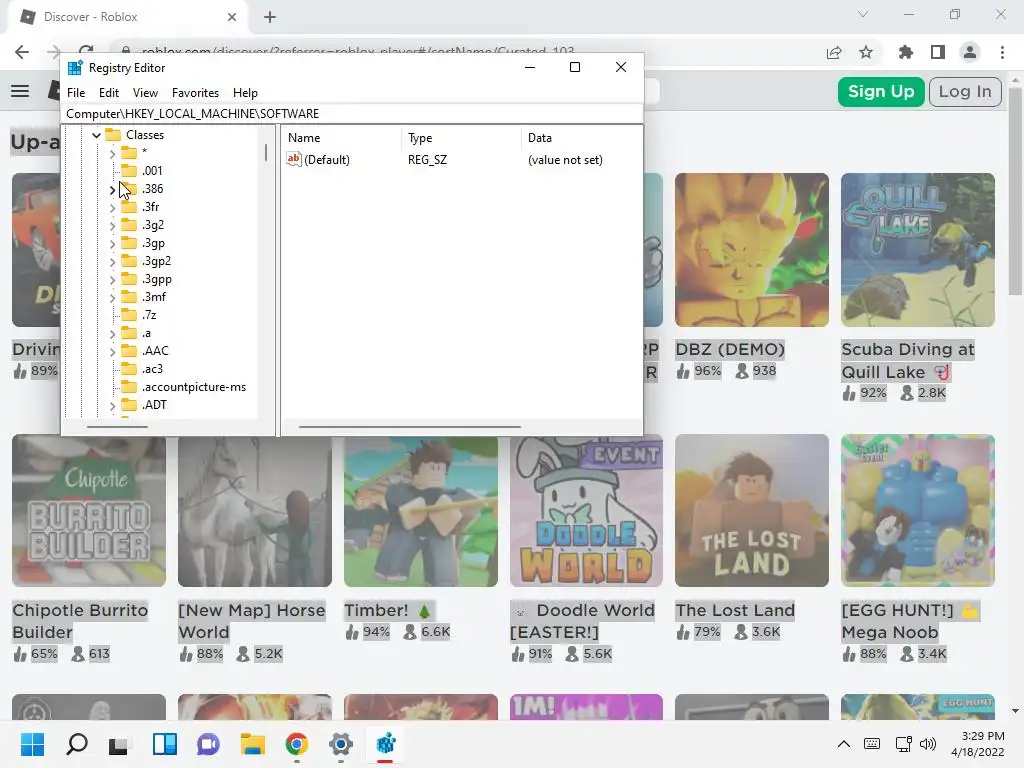Click the tree pane vertical scrollbar

pyautogui.click(x=266, y=153)
